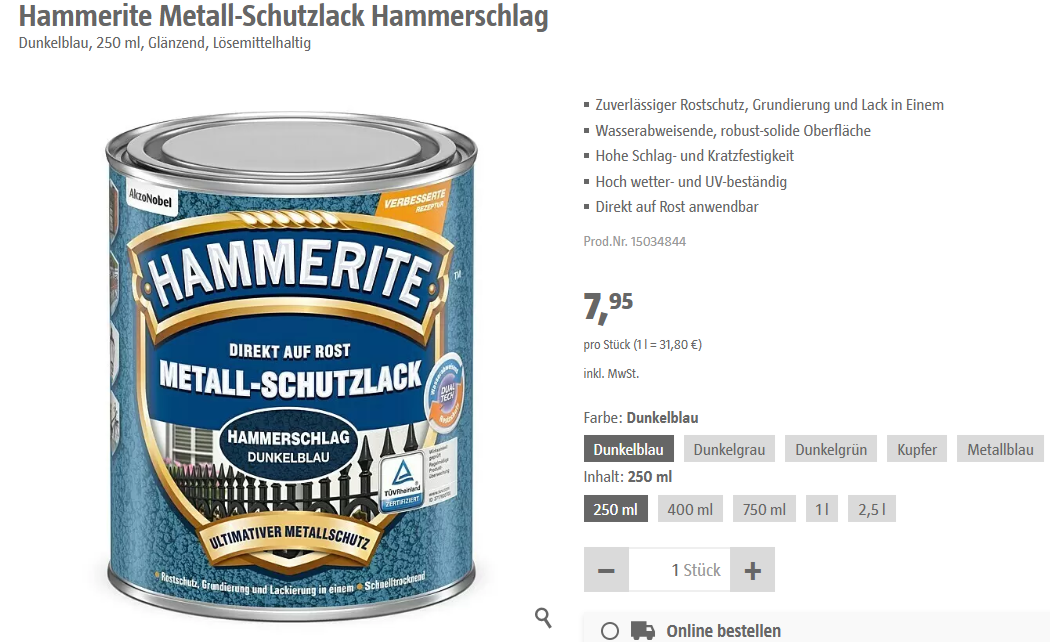Switch to the Metallblau color
Image resolution: width=1050 pixels, height=642 pixels.
tap(1000, 449)
